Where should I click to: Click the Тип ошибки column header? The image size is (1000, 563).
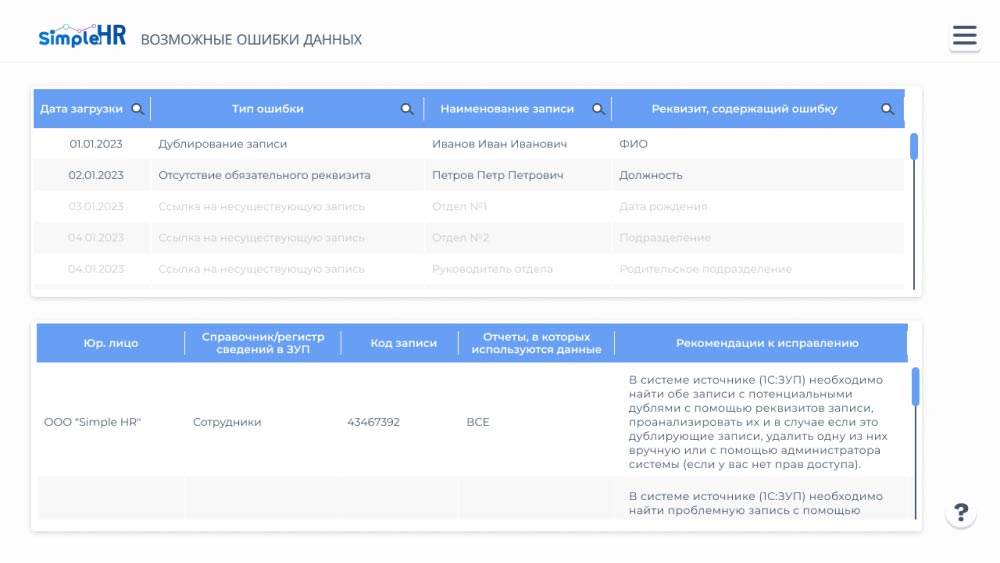click(267, 108)
